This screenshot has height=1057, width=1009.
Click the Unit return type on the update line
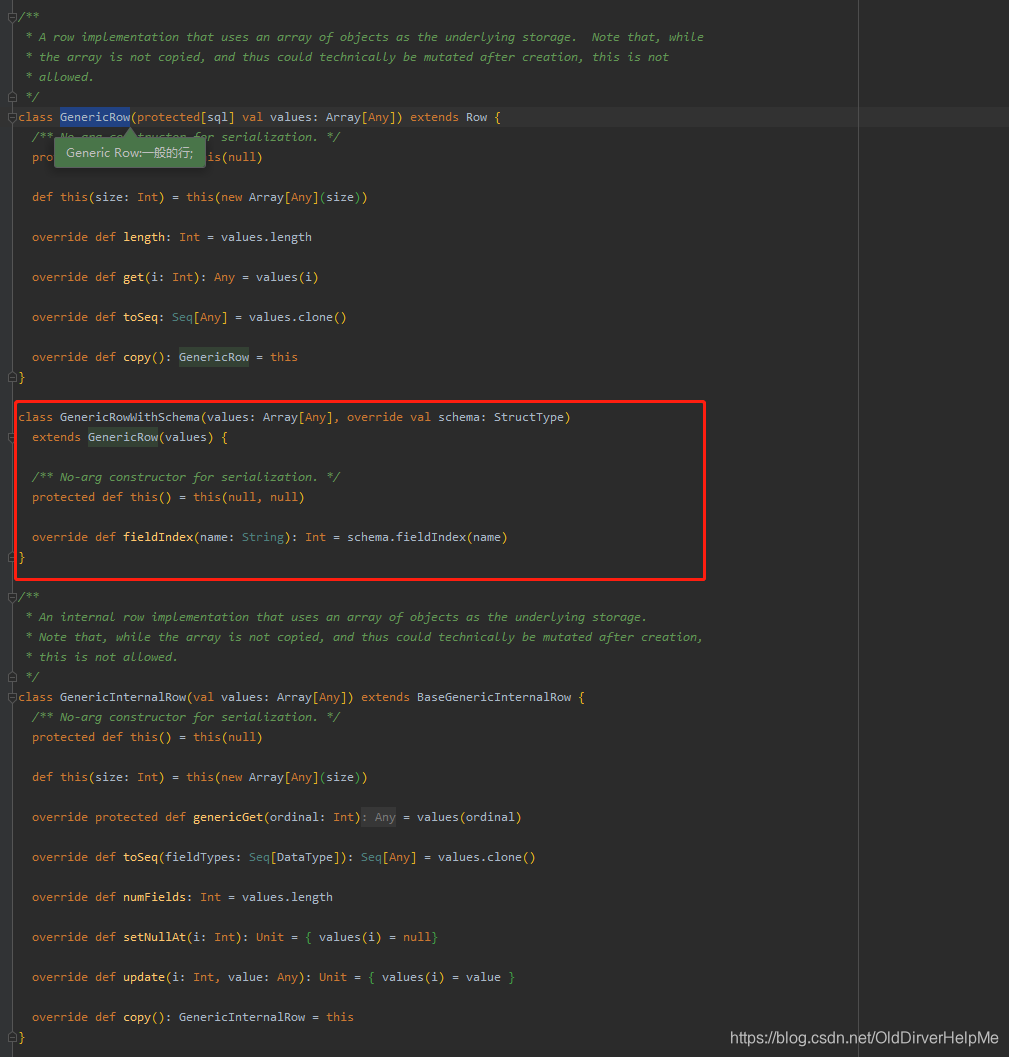[333, 977]
